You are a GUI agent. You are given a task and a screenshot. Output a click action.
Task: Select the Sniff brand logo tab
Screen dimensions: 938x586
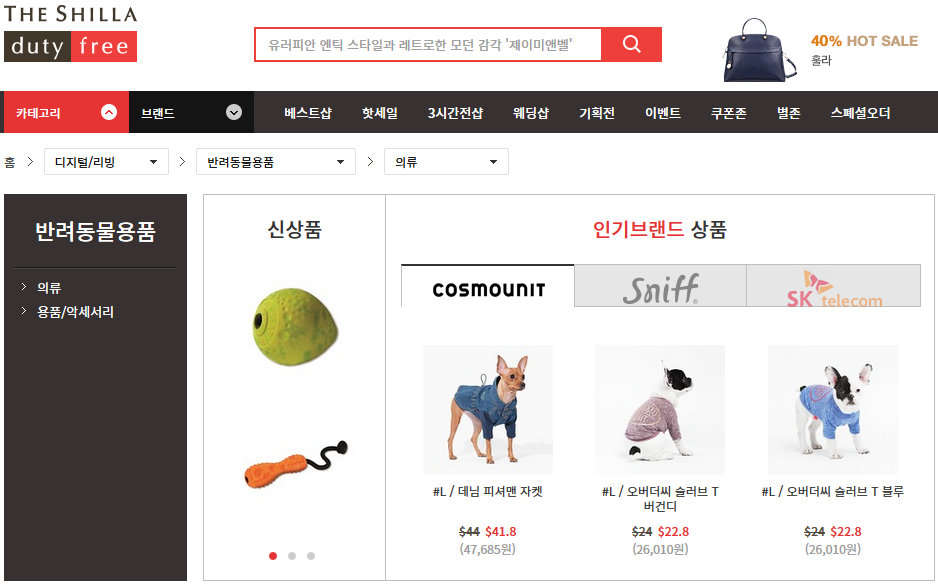[660, 286]
